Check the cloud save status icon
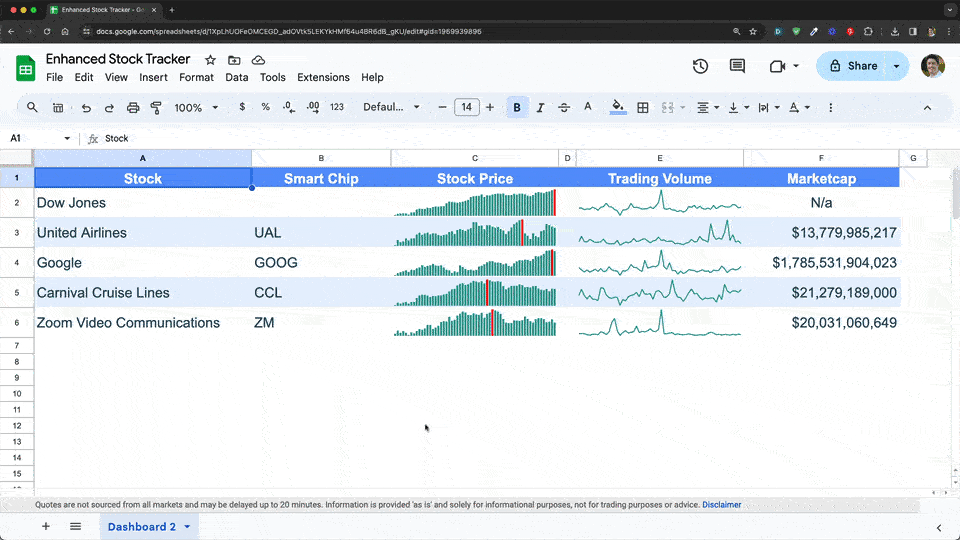The width and height of the screenshot is (960, 540). 258,60
